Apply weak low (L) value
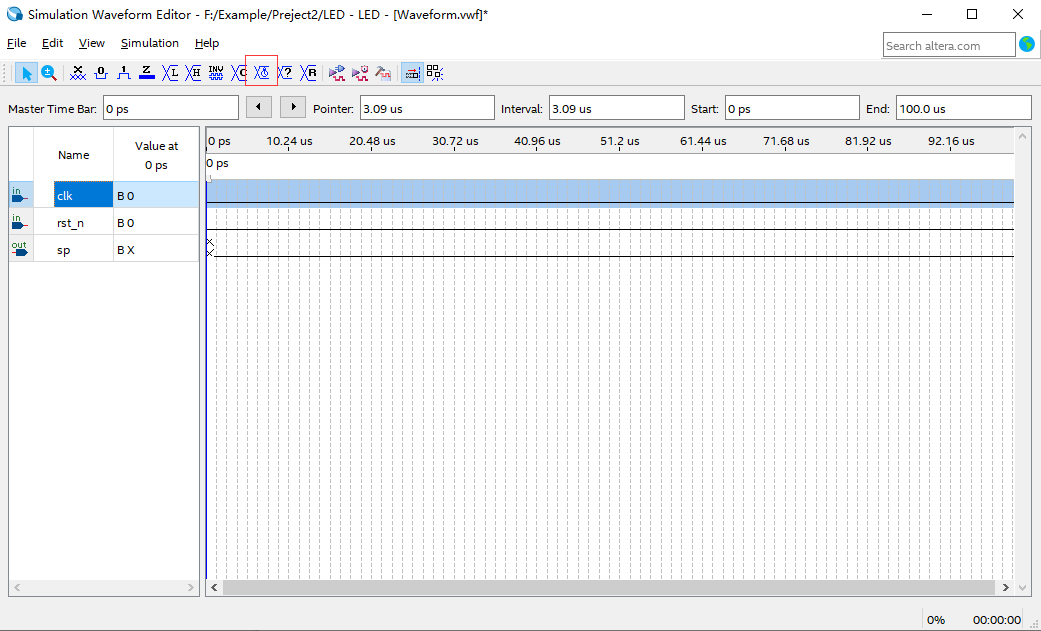The image size is (1041, 631). click(170, 72)
